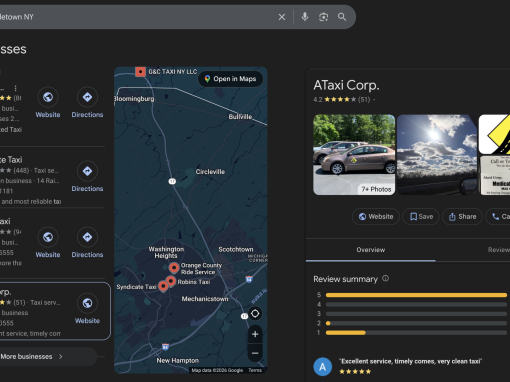Select the G&C TAXI NY LLC map marker
This screenshot has width=510, height=382.
pos(140,72)
